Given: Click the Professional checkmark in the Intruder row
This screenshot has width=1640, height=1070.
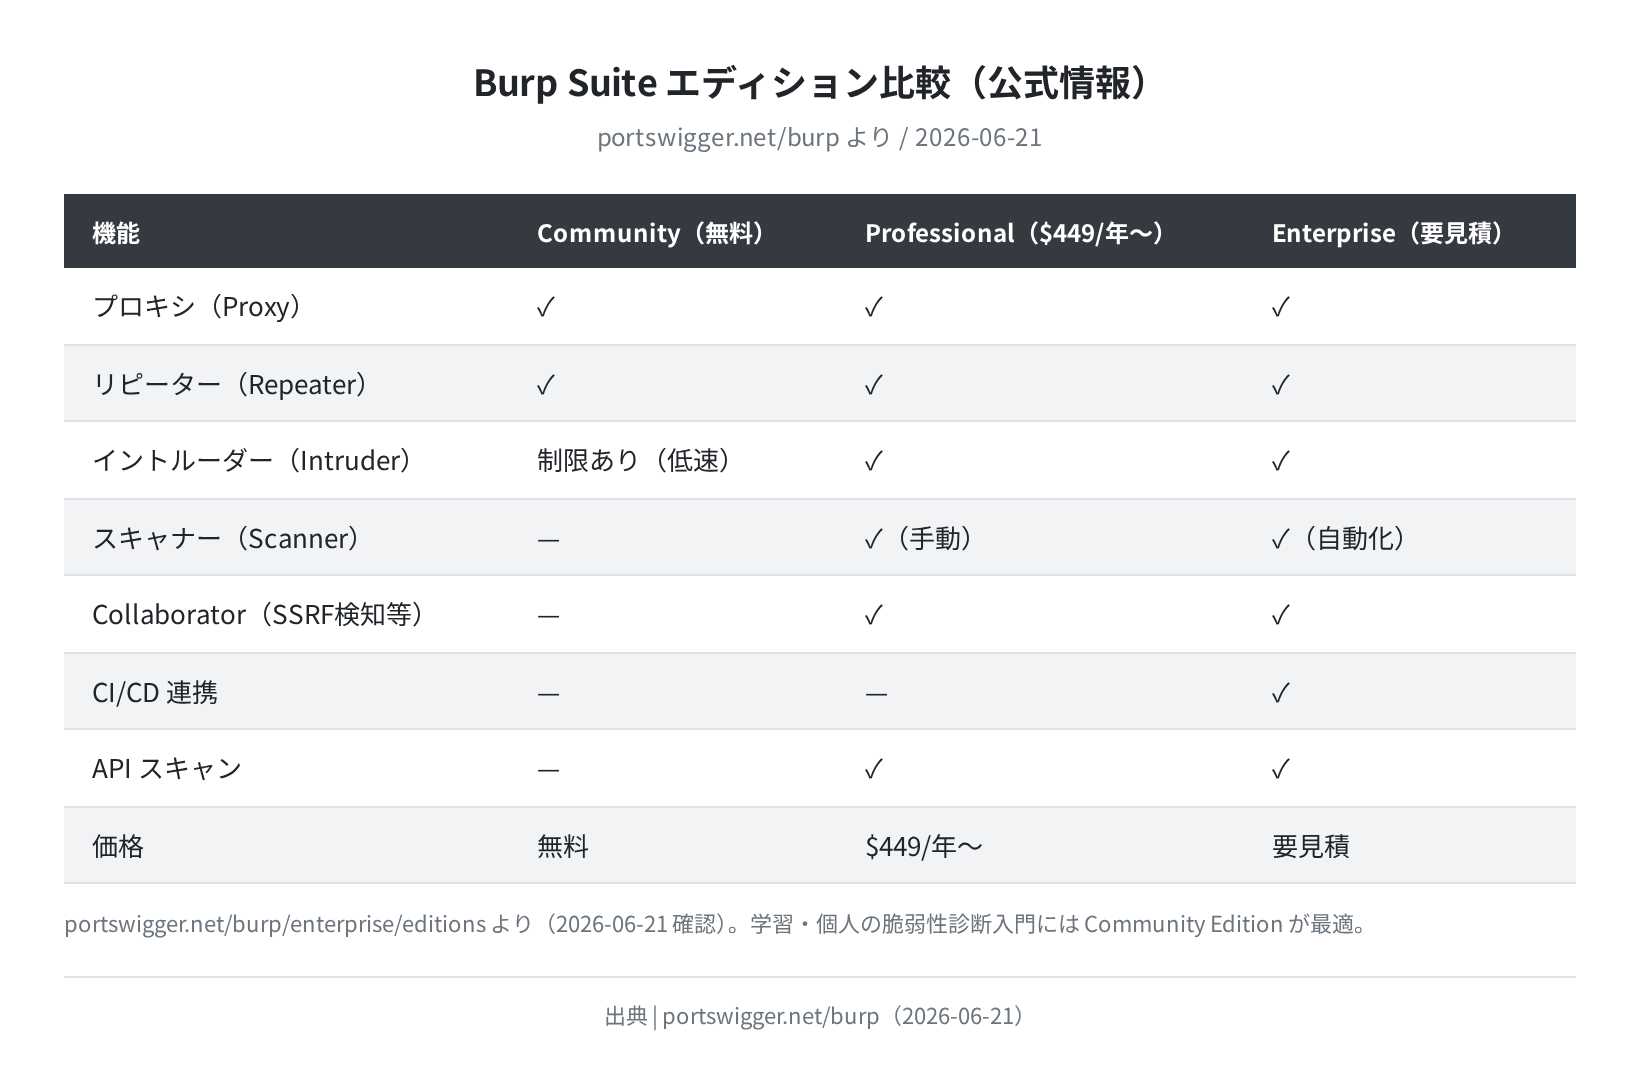Looking at the screenshot, I should [x=873, y=461].
